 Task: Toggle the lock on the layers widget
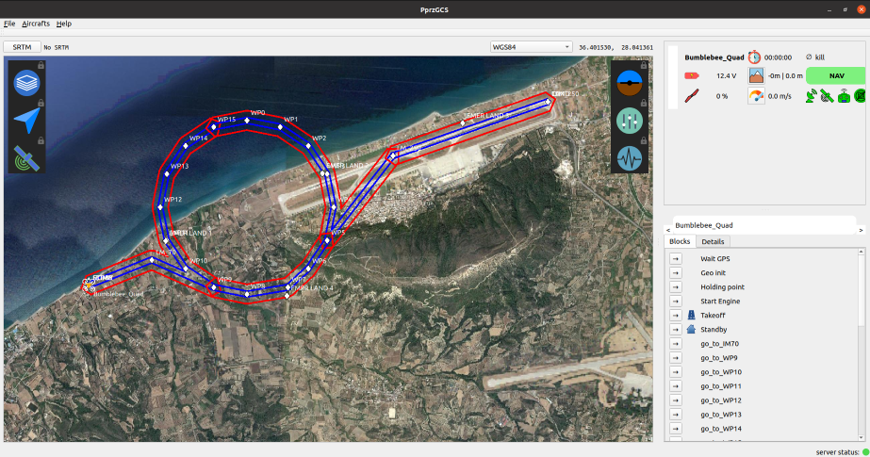pos(41,66)
